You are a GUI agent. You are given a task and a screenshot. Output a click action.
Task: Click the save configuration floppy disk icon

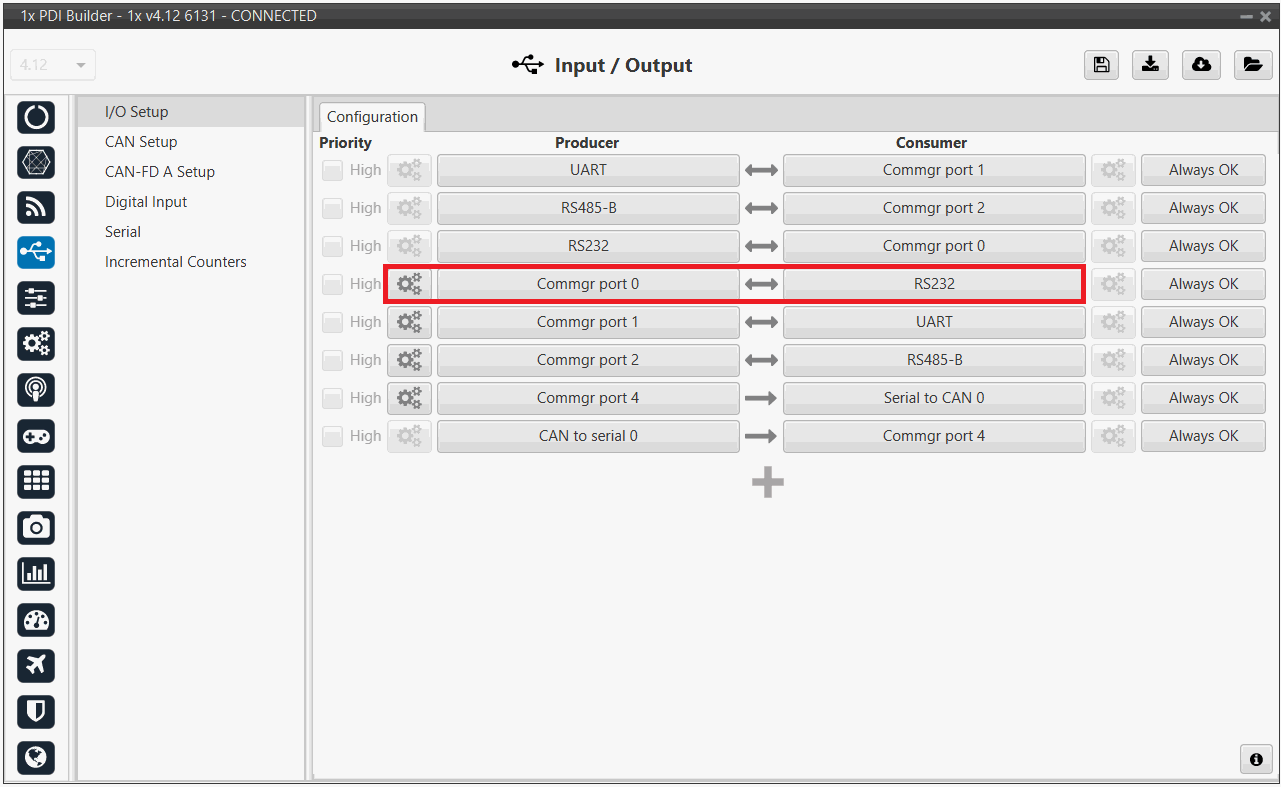(1101, 65)
